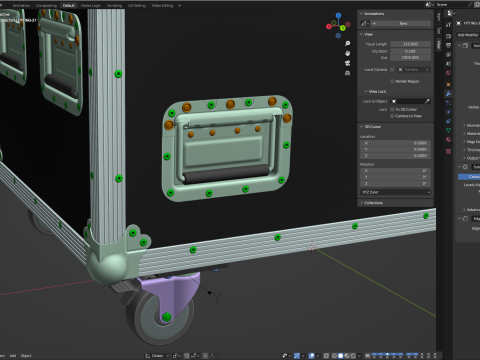Open the Output properties tab
The height and width of the screenshot is (360, 480).
click(x=449, y=45)
